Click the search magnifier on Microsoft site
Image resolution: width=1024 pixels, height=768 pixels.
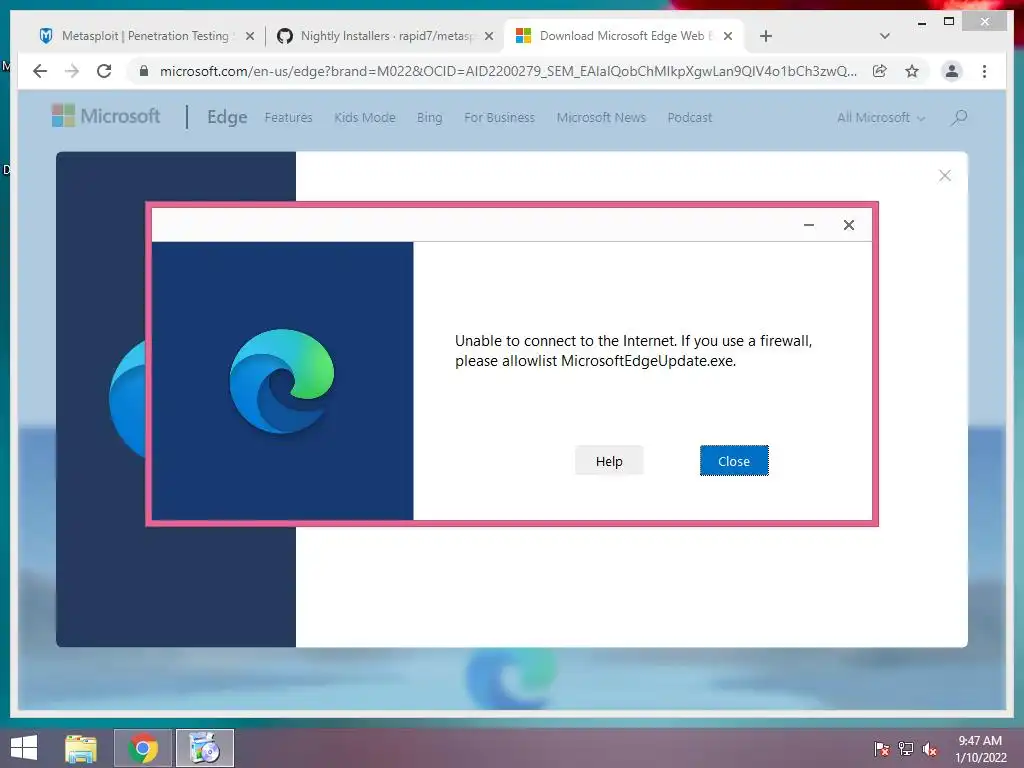(x=958, y=118)
